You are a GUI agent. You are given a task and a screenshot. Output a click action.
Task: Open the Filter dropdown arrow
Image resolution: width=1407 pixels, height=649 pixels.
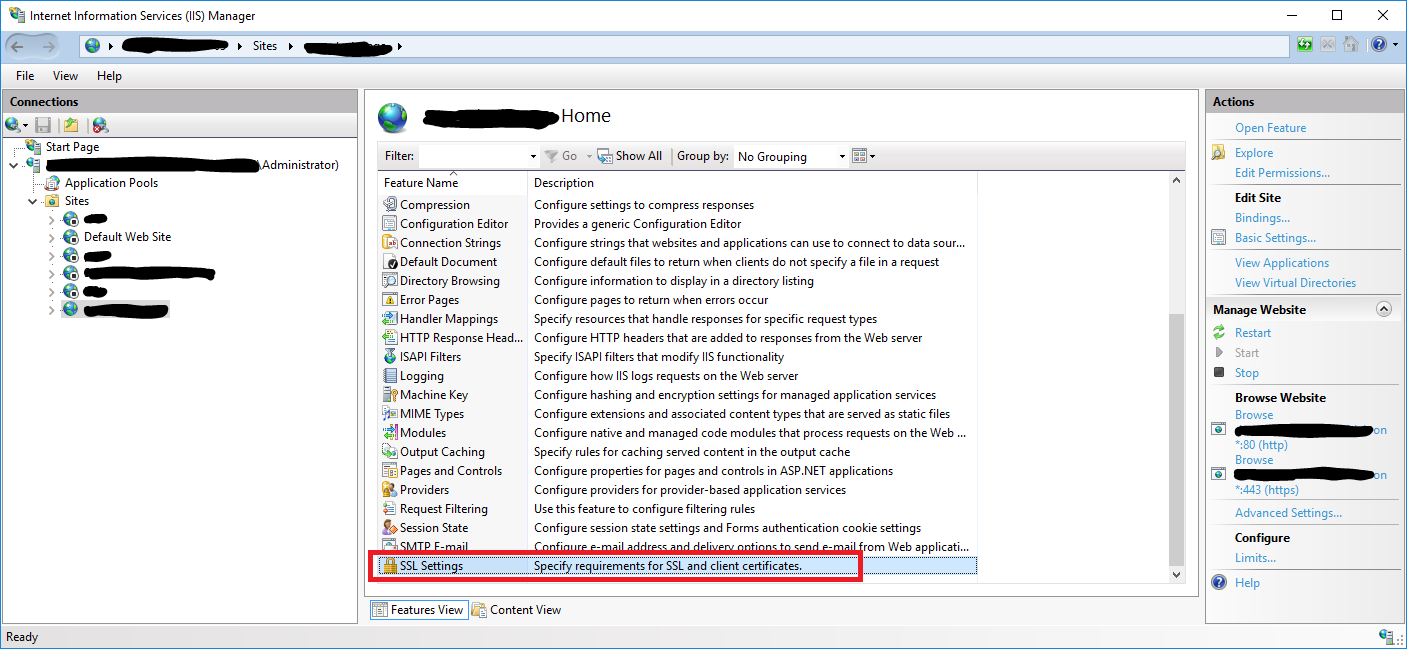[x=533, y=157]
